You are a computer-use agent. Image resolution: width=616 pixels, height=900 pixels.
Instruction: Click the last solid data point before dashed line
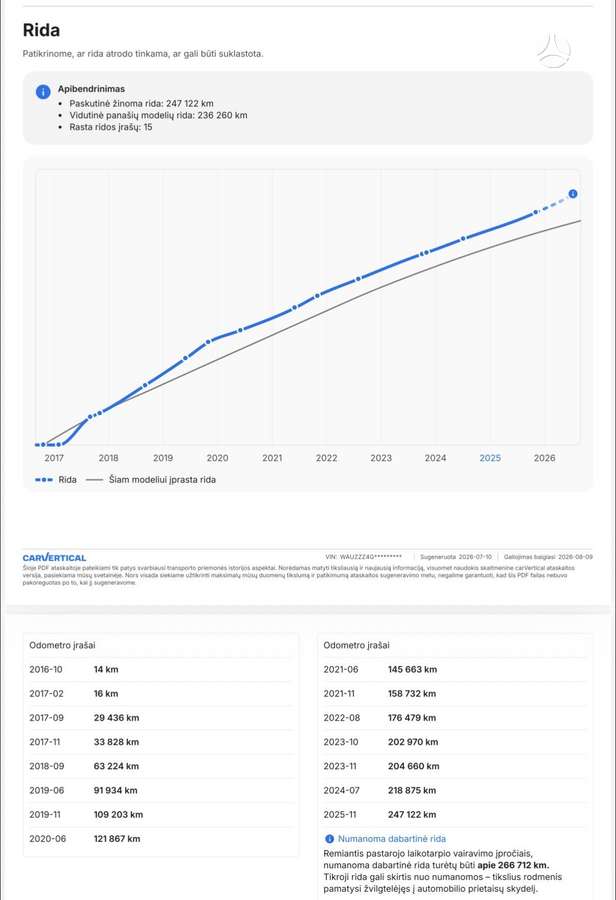pos(536,212)
